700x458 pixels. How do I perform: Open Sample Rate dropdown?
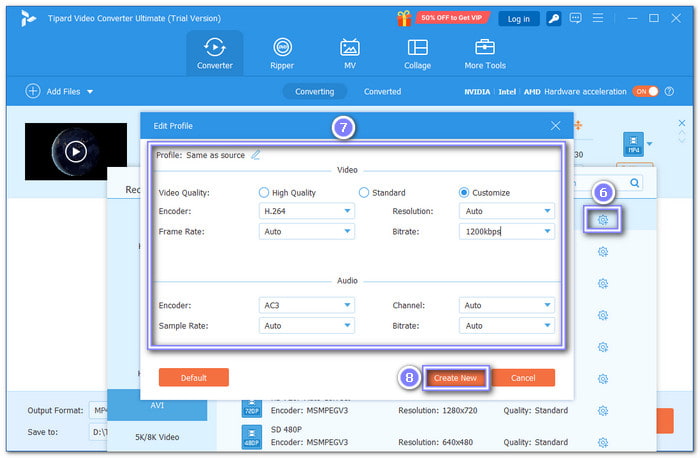coord(307,326)
